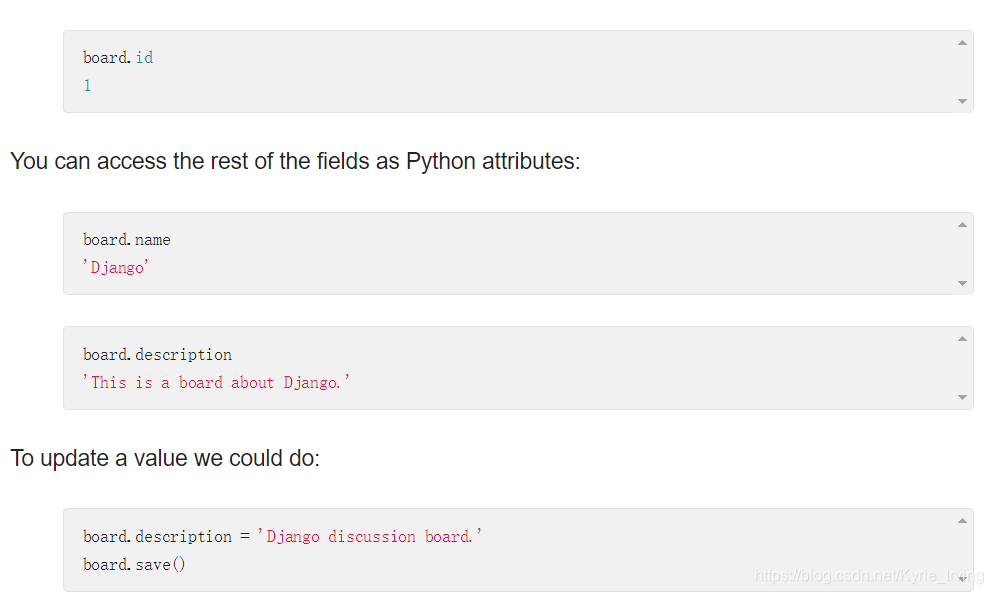The width and height of the screenshot is (993, 594).
Task: Click the 'This is a board about Django.' string
Action: (x=216, y=382)
